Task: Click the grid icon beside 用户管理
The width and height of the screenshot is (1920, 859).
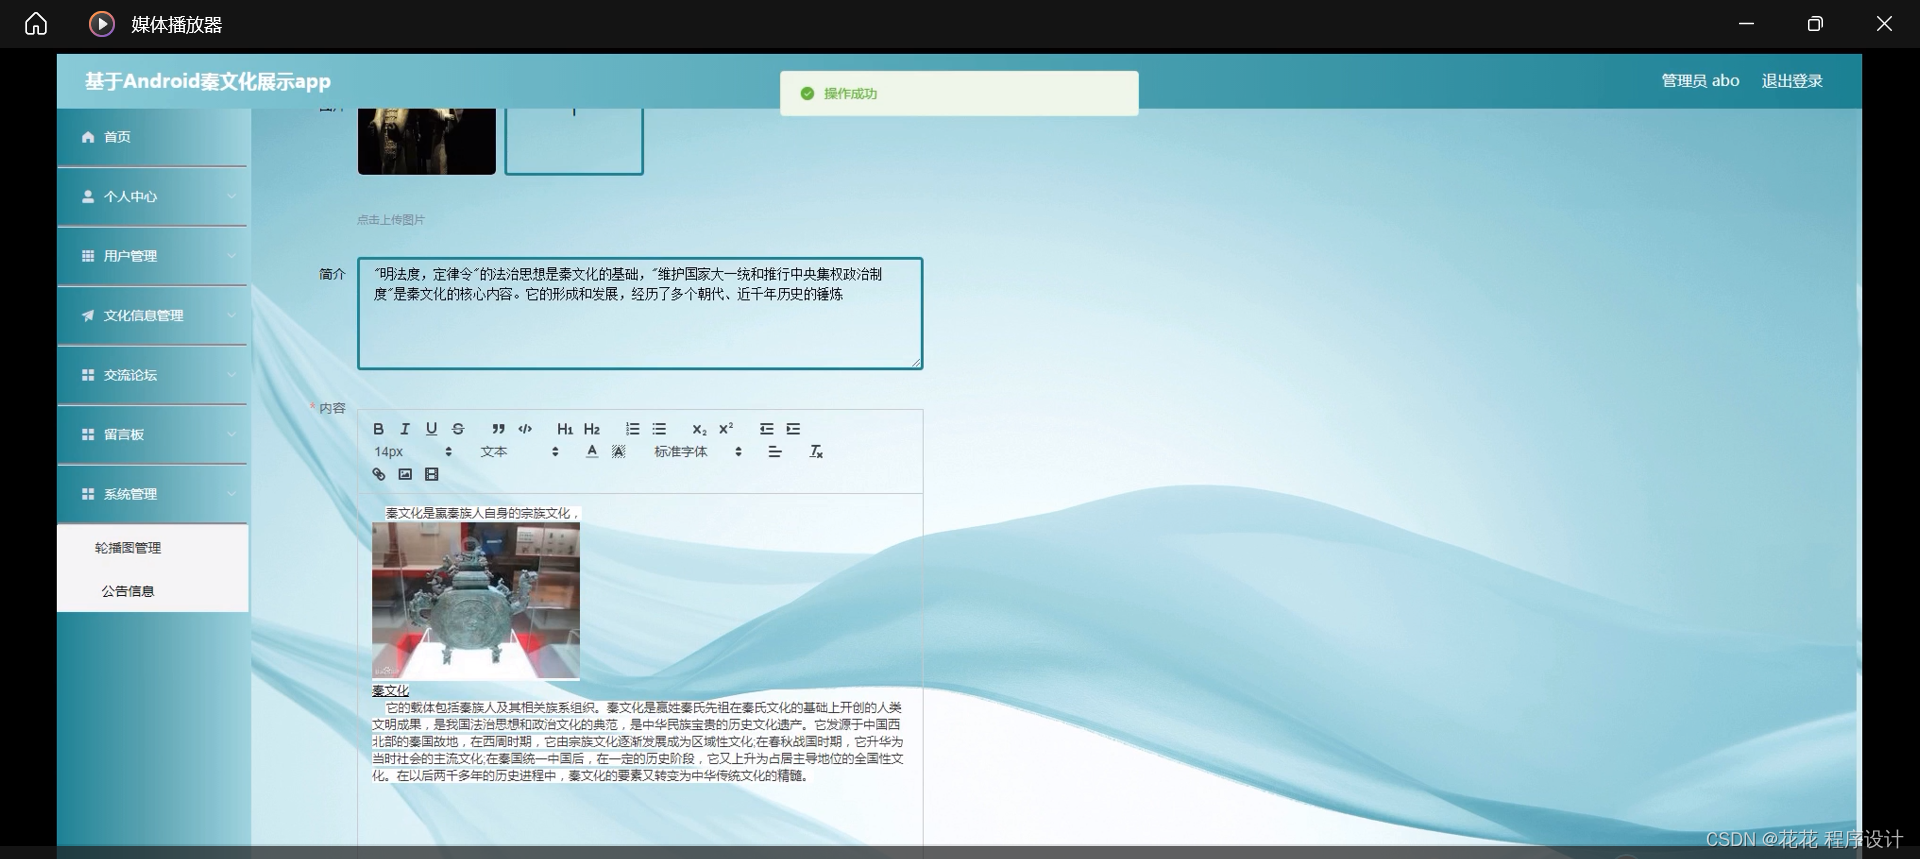Action: tap(88, 256)
